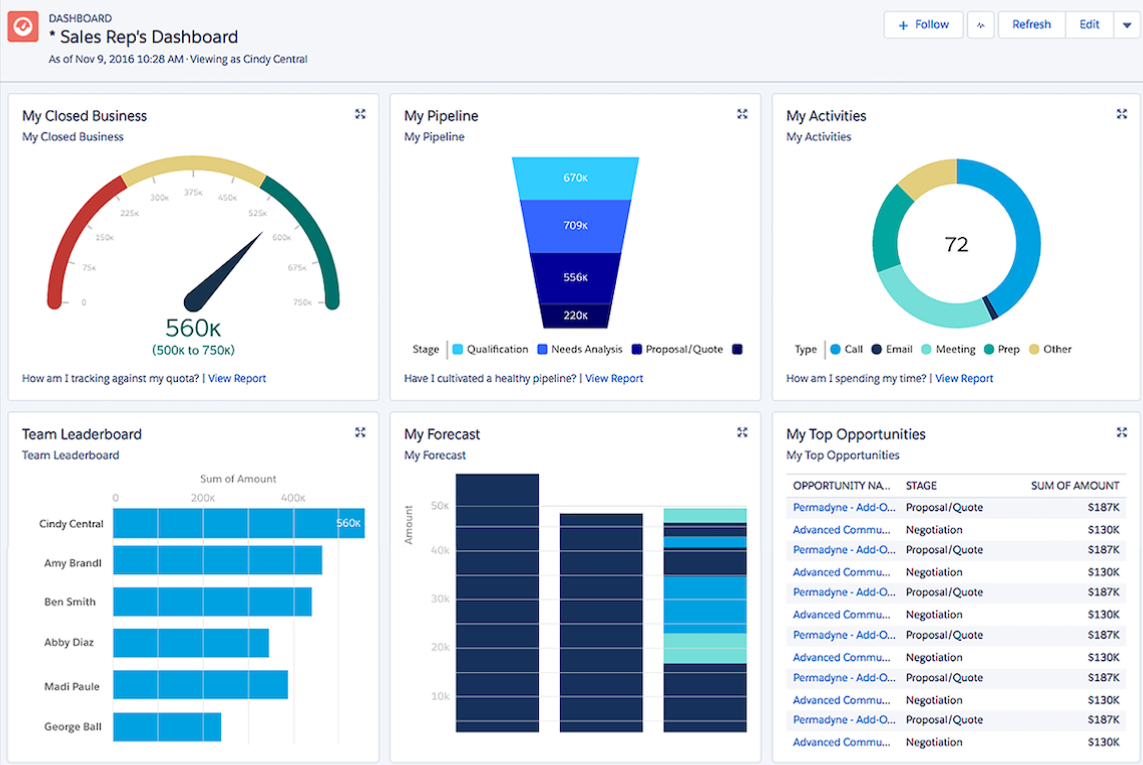1143x765 pixels.
Task: Click the 72 donut chart center
Action: point(956,244)
